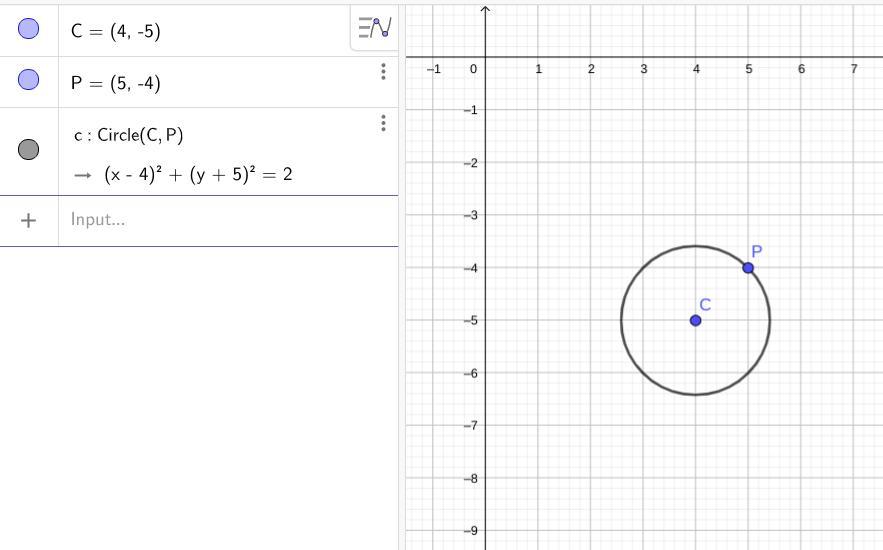Click the x-axis tick label 5
This screenshot has width=883, height=550.
point(748,69)
